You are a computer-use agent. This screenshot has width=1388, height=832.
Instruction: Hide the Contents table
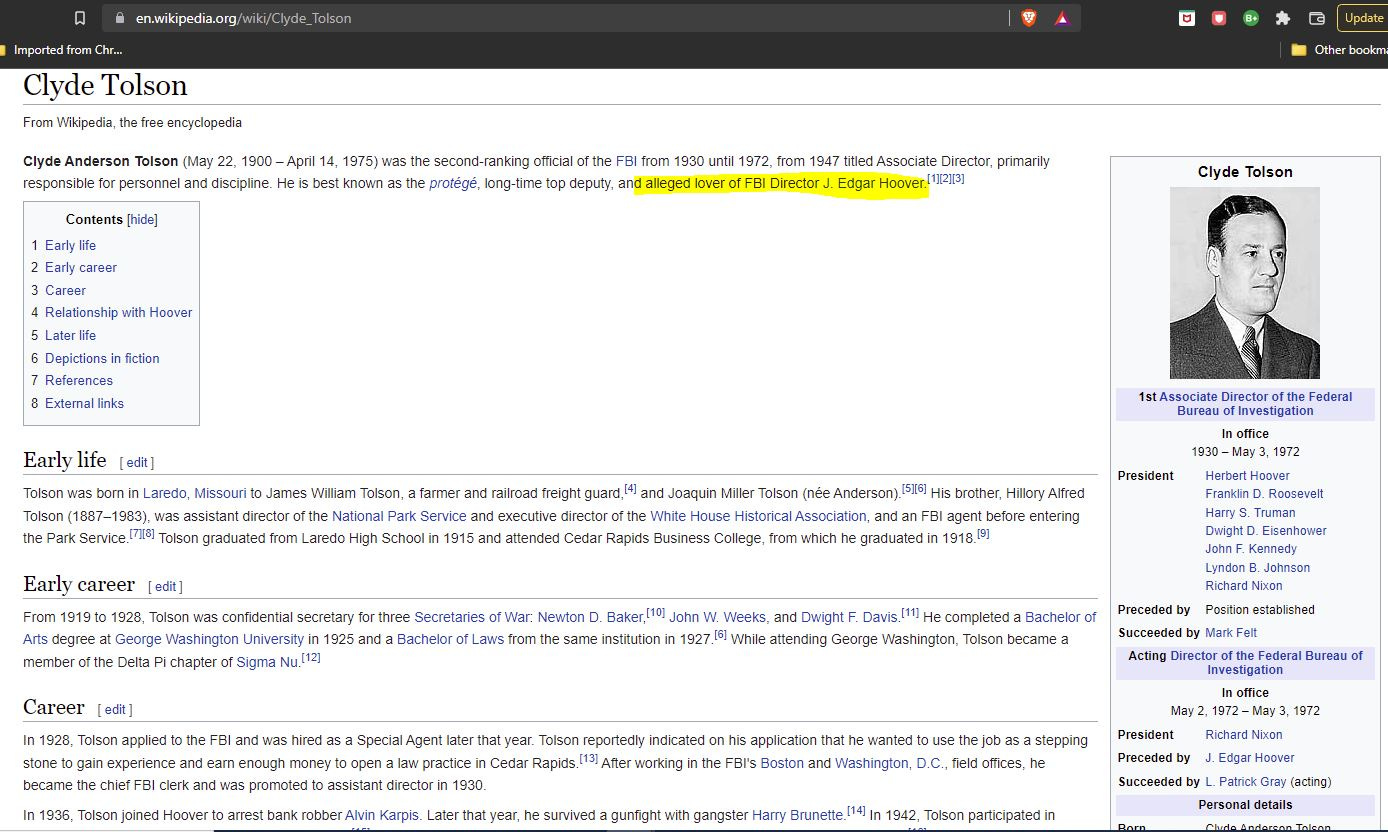click(x=143, y=220)
